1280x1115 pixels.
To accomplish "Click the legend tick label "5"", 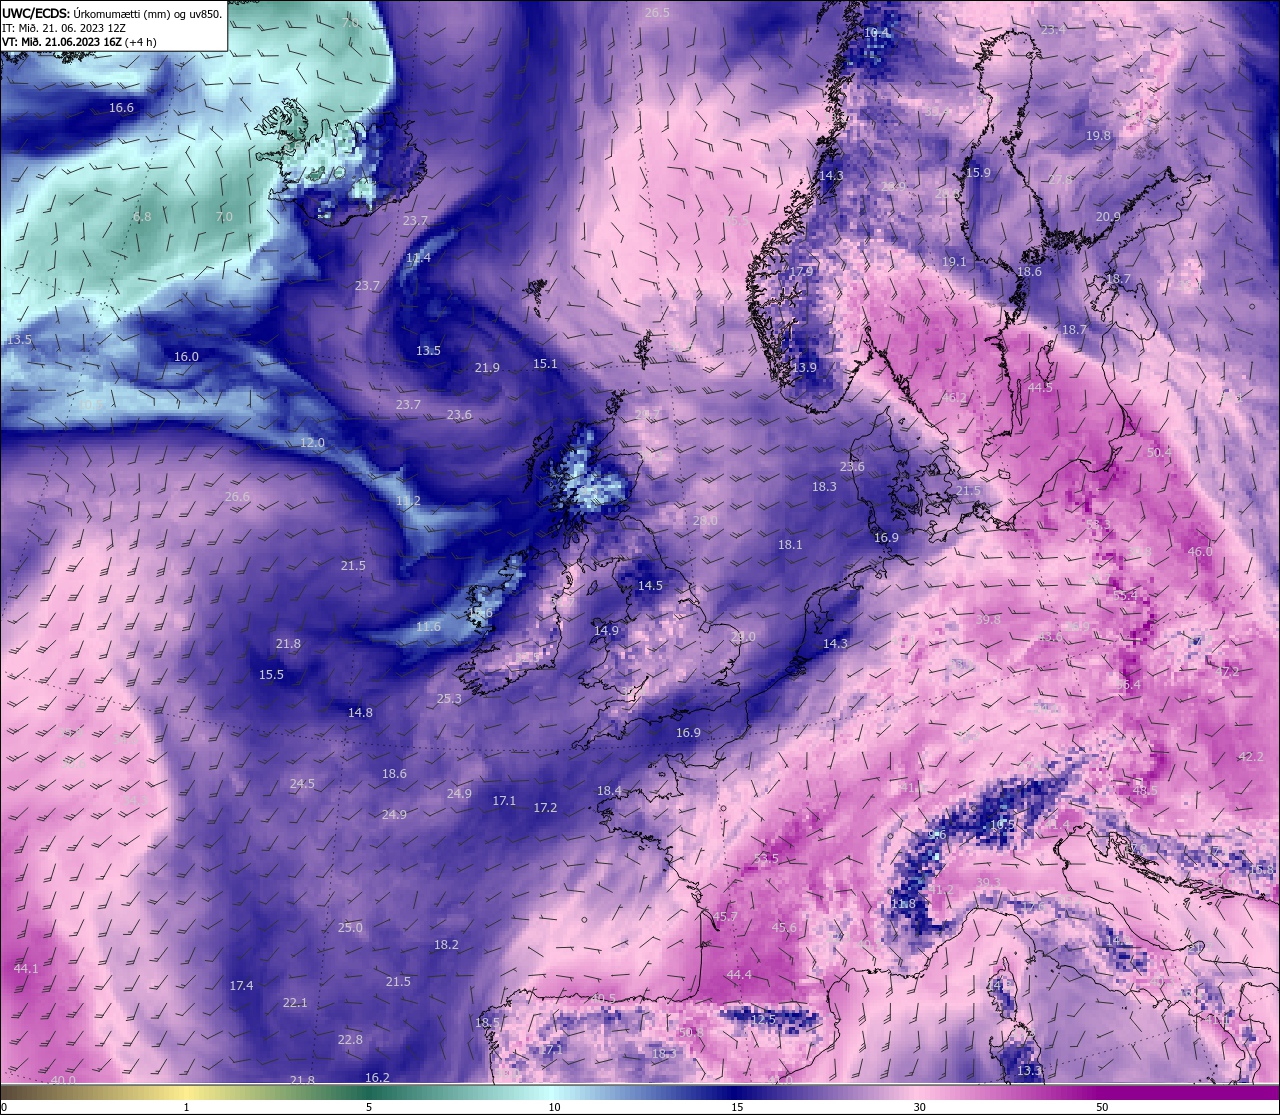I will (369, 1107).
